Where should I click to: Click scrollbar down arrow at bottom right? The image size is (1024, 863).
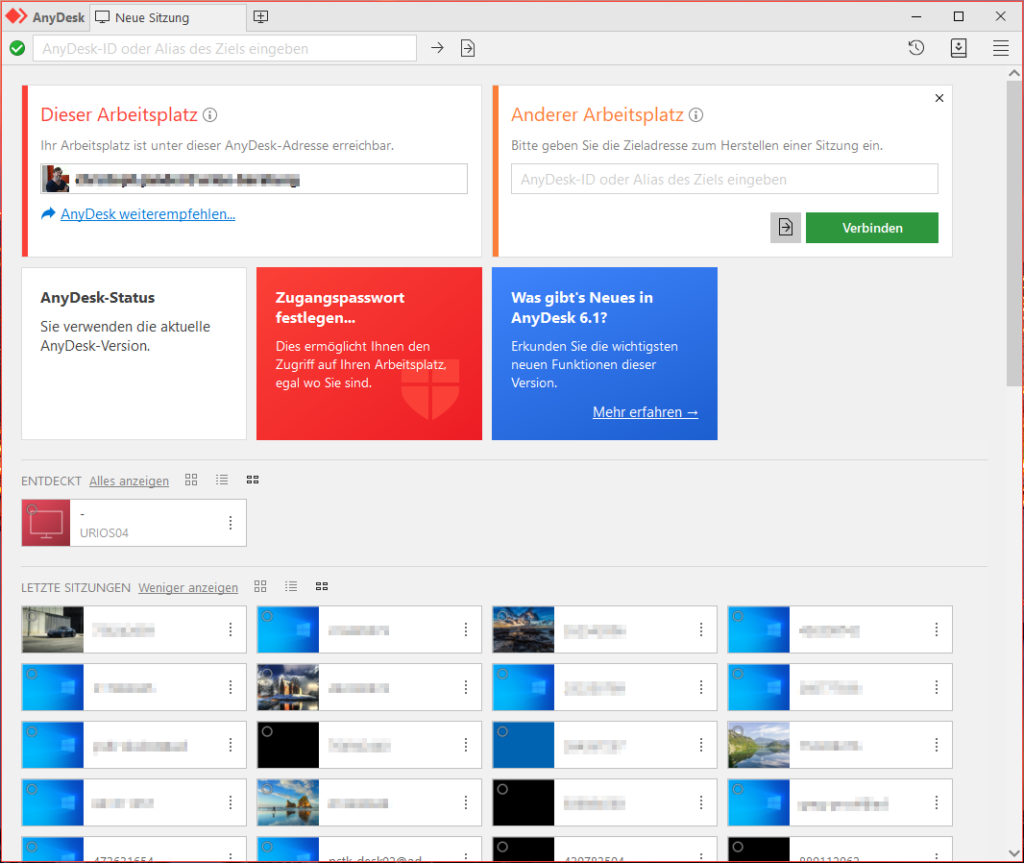tap(1014, 853)
